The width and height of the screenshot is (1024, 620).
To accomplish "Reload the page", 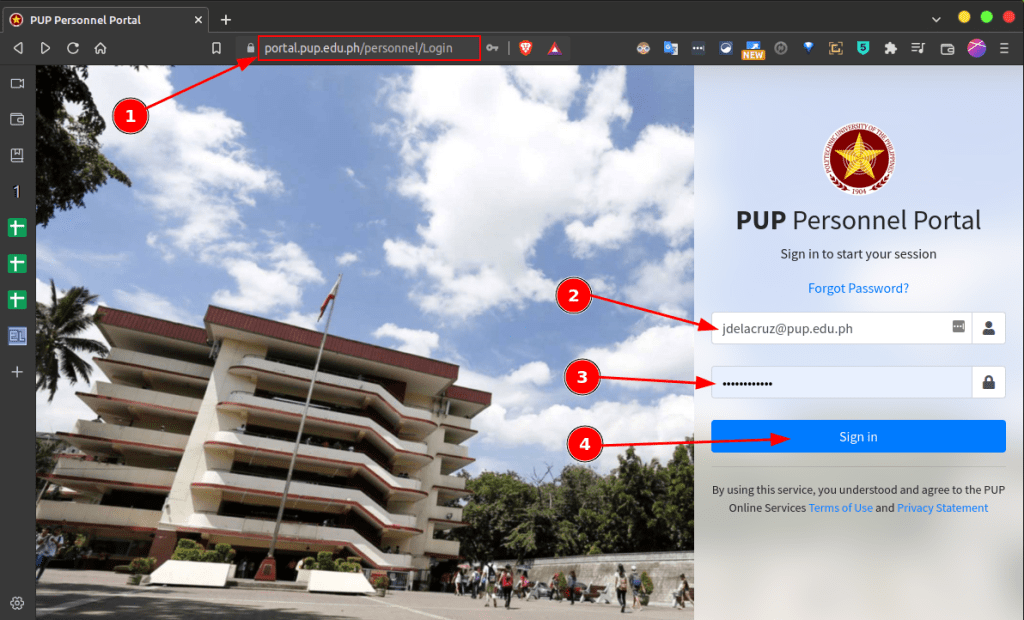I will click(73, 48).
